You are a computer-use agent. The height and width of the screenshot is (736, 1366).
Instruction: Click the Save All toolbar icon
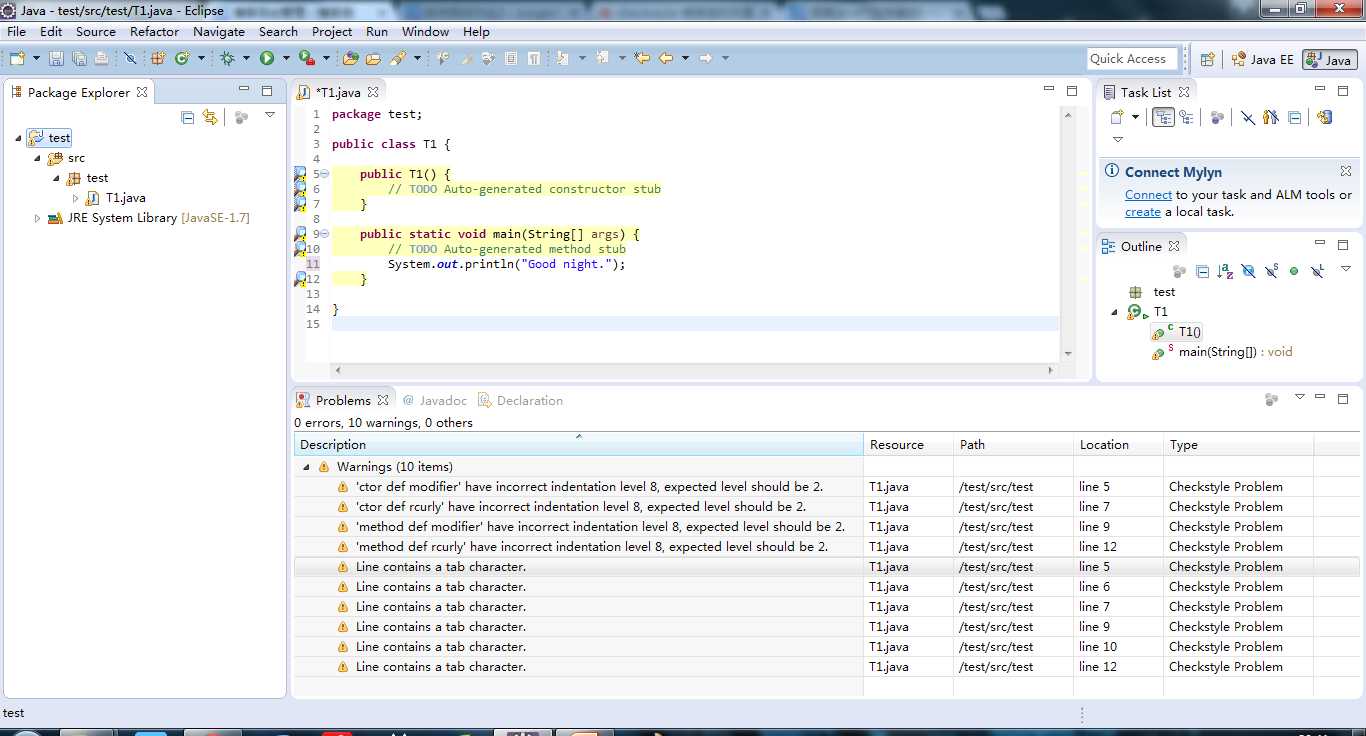(79, 59)
